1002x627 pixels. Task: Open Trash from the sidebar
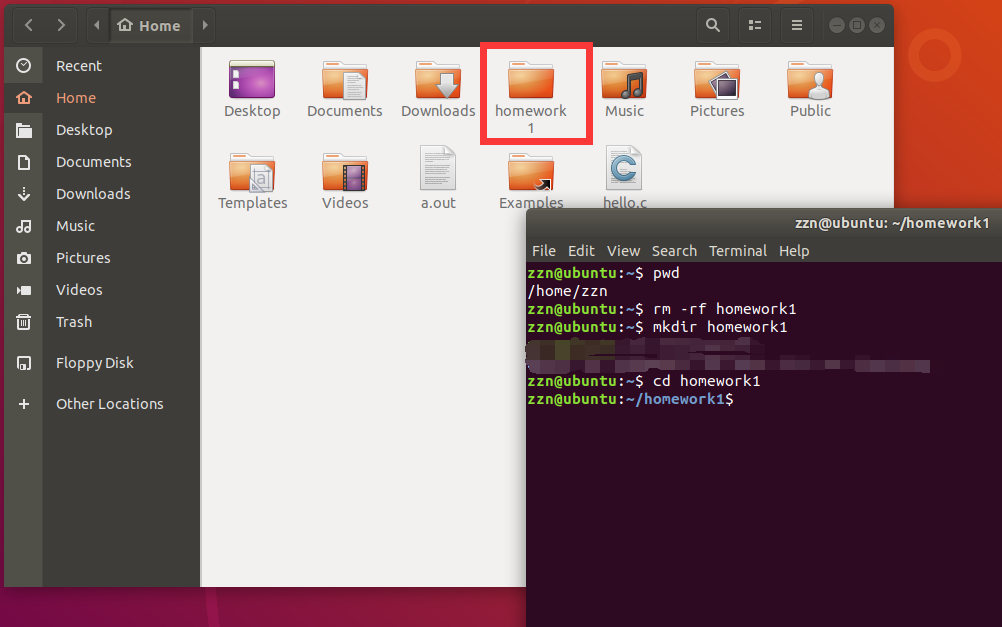(x=102, y=321)
